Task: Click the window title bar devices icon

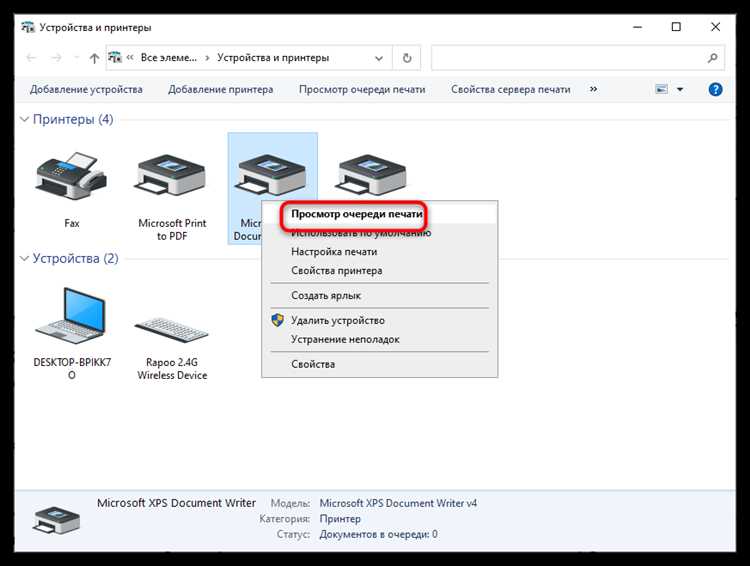Action: tap(28, 27)
